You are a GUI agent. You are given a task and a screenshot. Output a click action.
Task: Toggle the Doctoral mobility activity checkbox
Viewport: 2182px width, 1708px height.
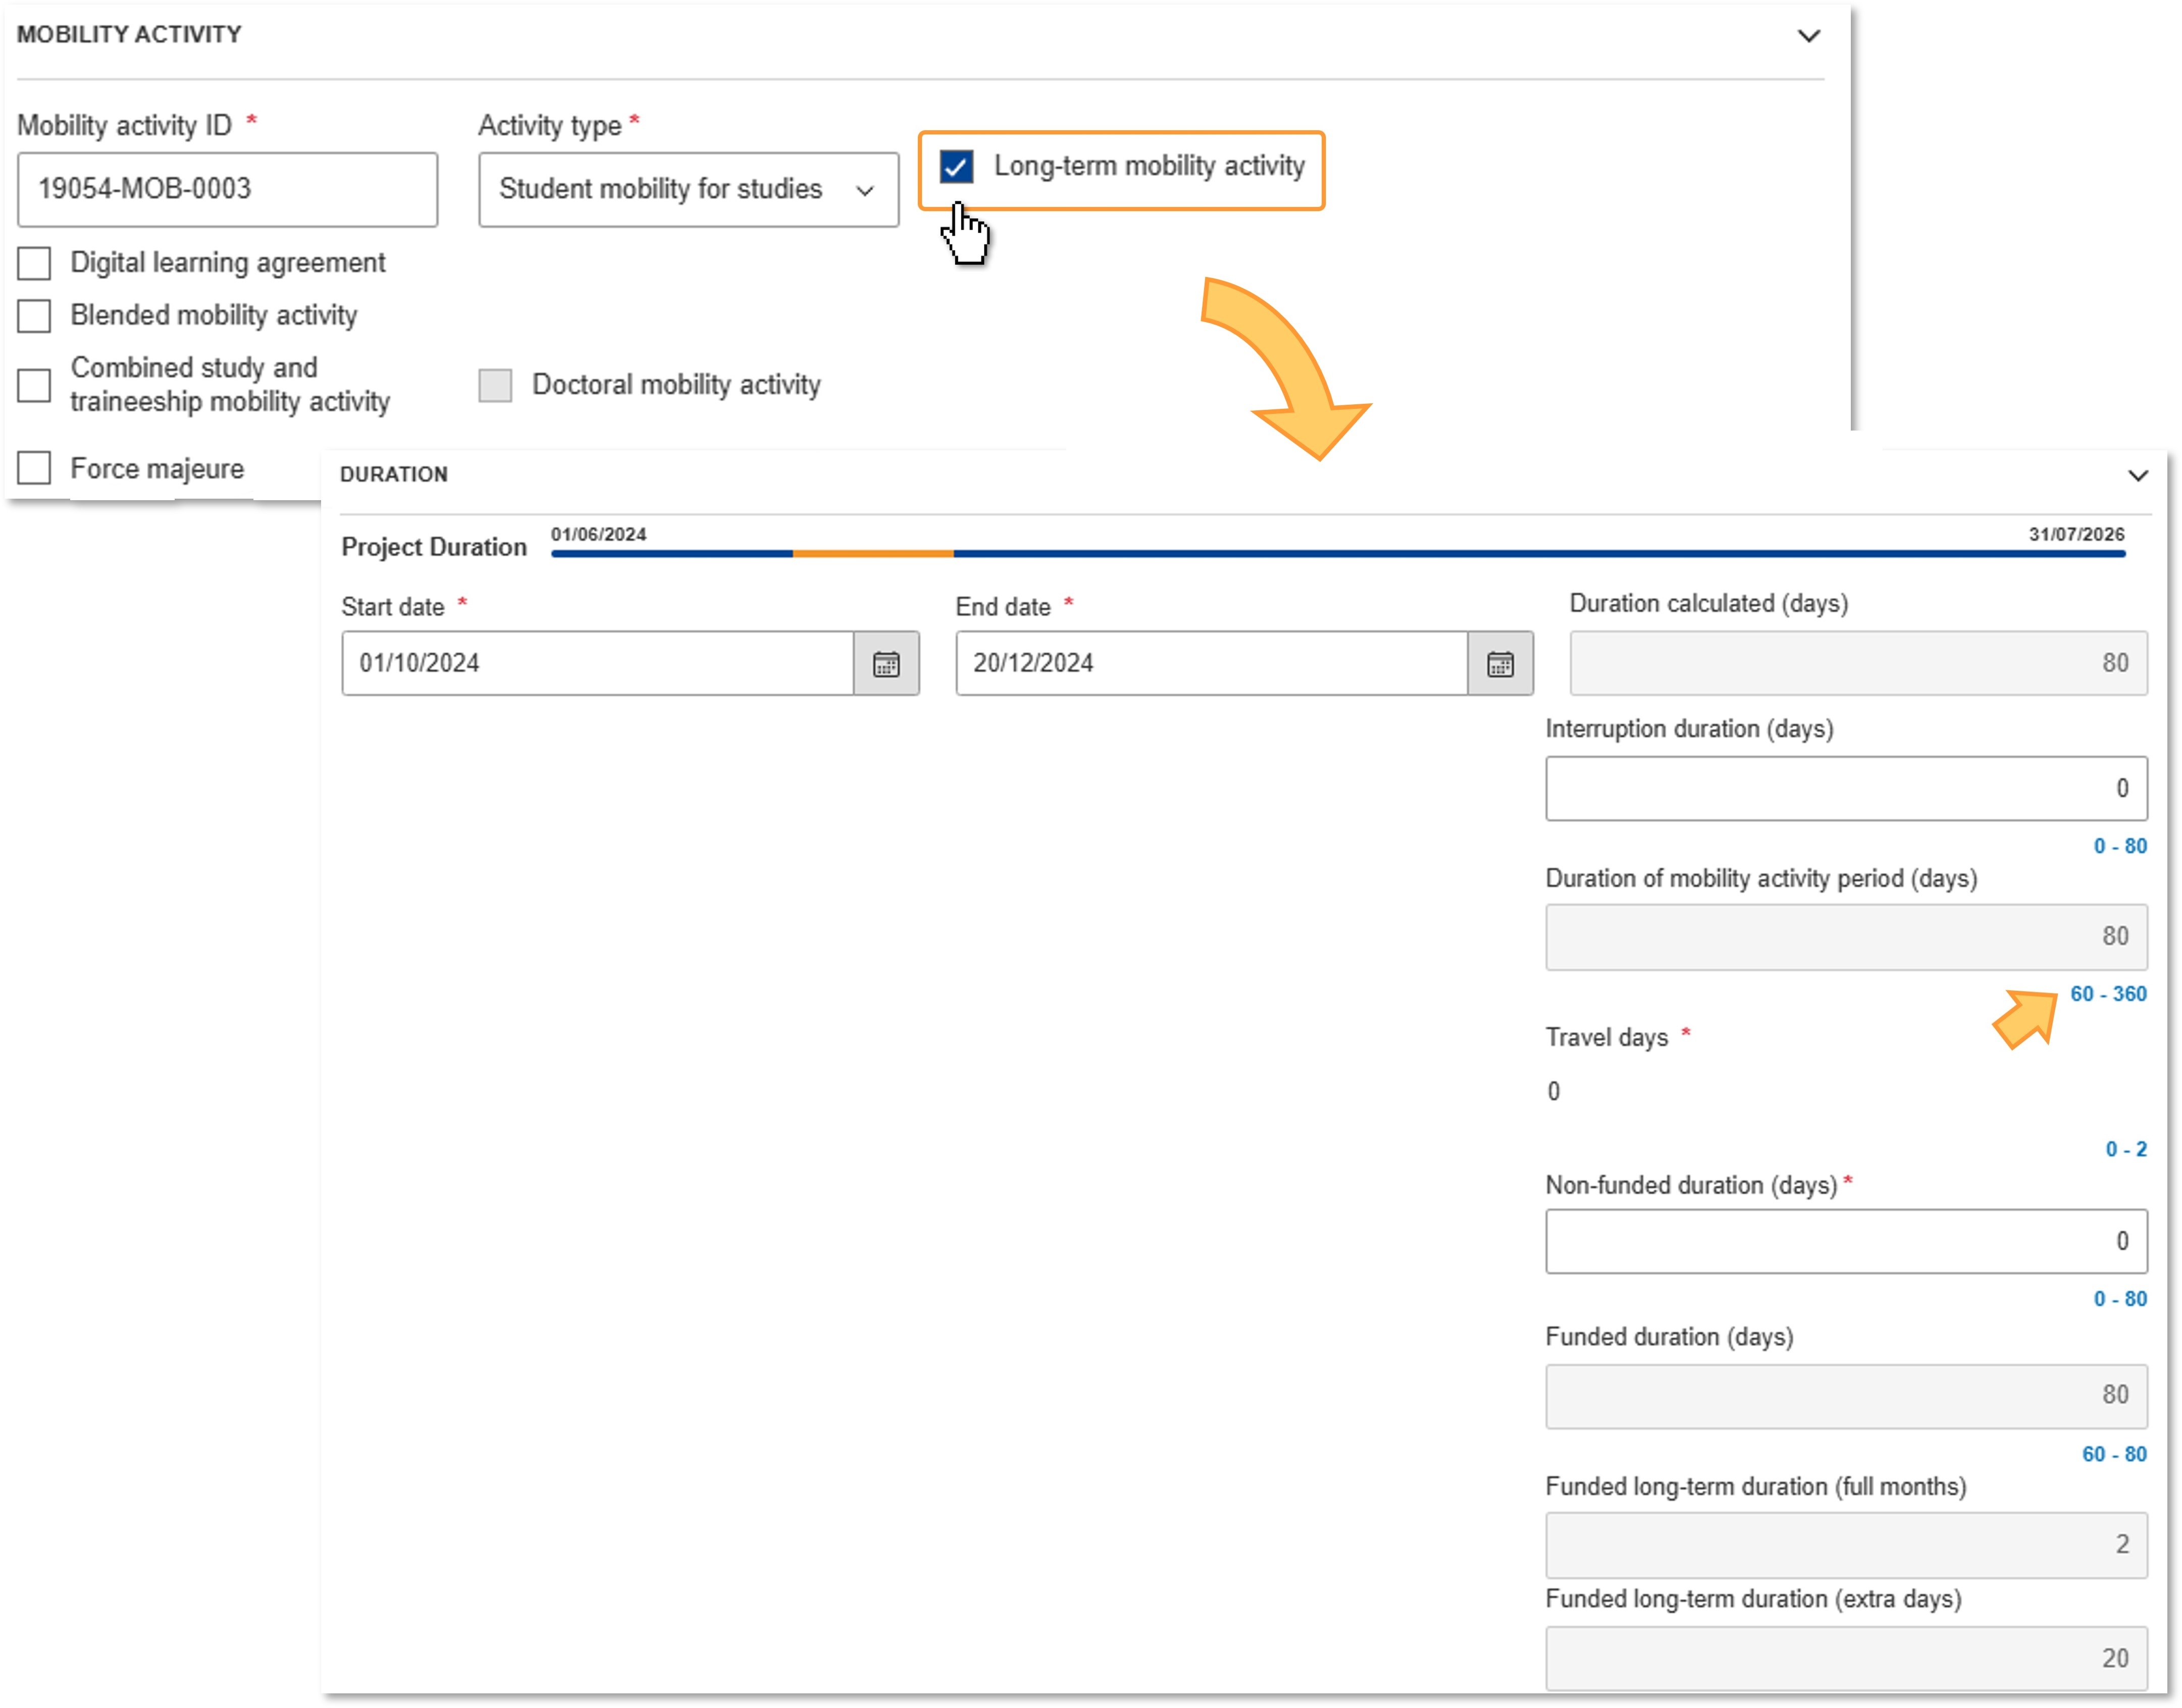pos(495,385)
